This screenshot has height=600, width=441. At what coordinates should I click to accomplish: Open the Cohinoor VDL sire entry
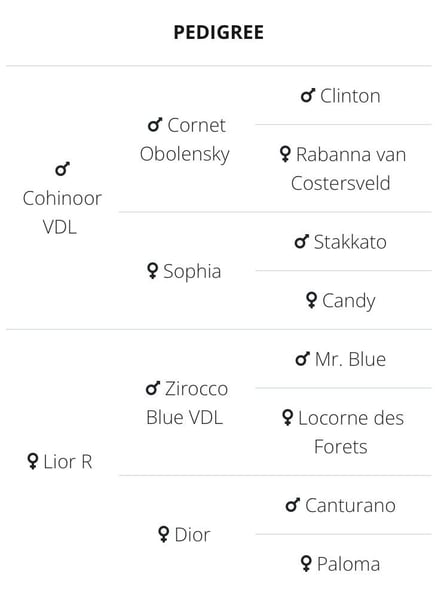(62, 212)
